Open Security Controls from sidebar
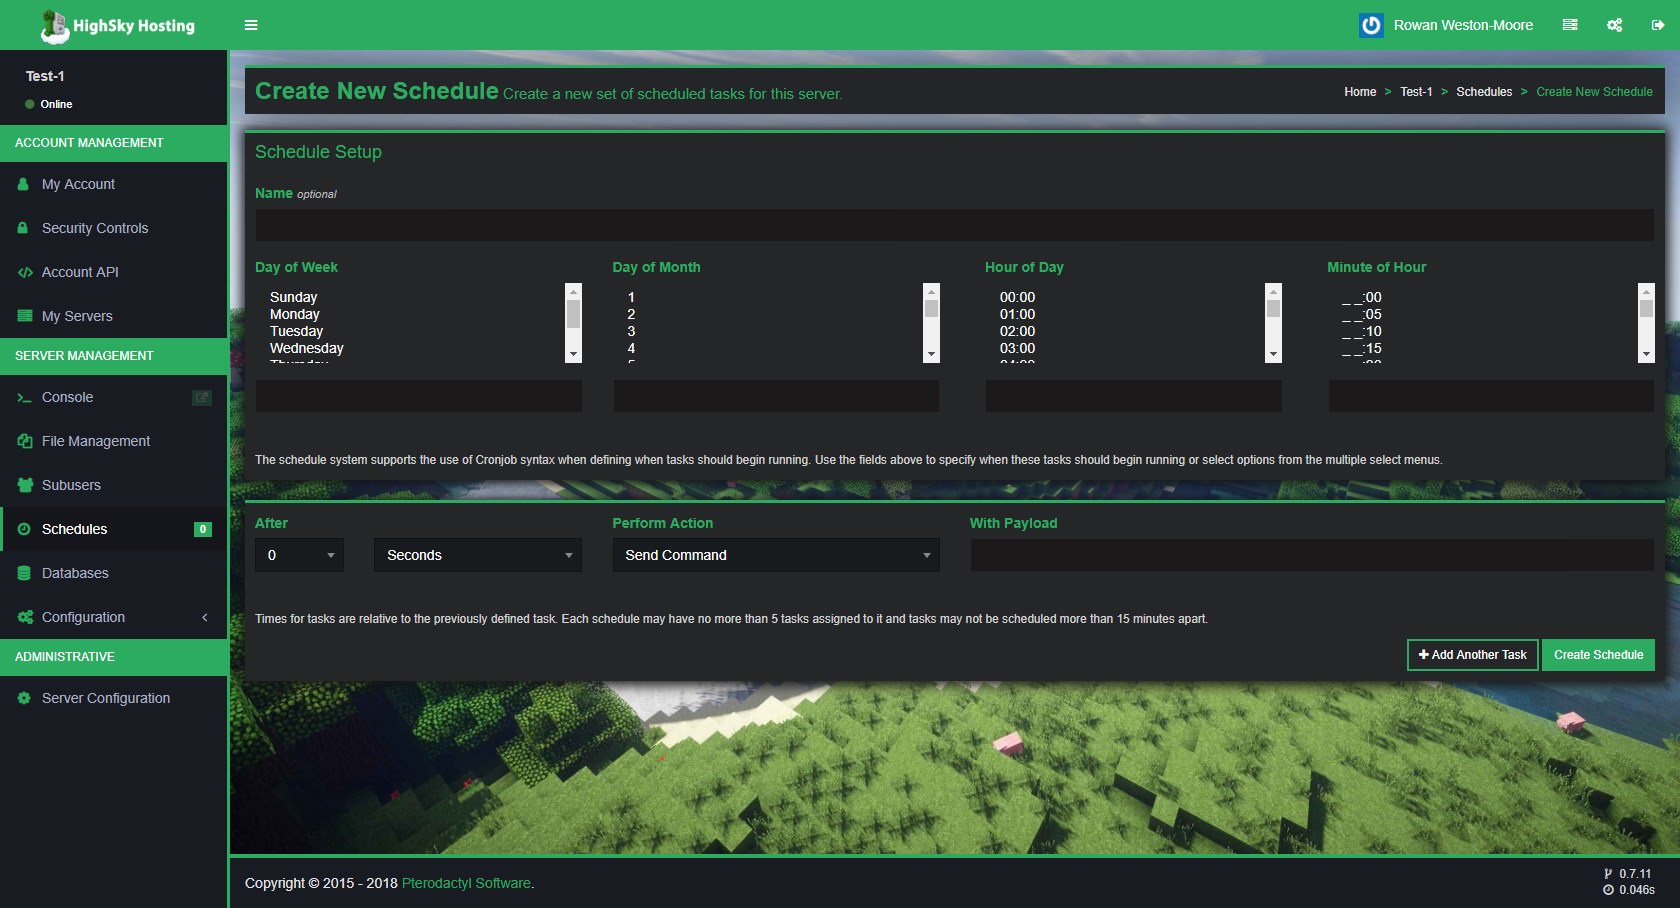This screenshot has width=1680, height=908. (x=94, y=228)
